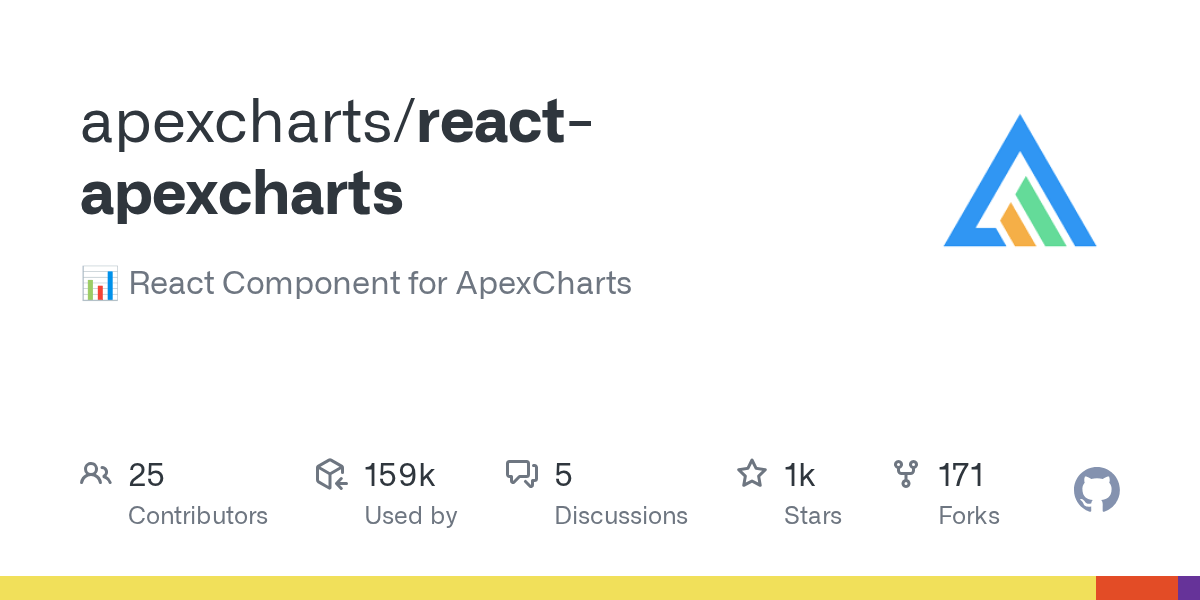The image size is (1200, 600).
Task: Click the "Used by" label
Action: (411, 516)
